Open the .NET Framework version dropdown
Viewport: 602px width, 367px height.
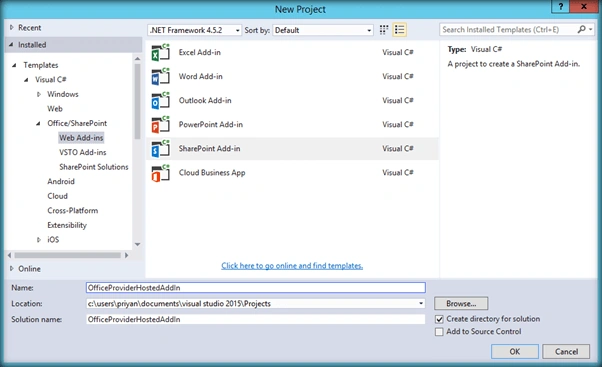click(x=195, y=30)
